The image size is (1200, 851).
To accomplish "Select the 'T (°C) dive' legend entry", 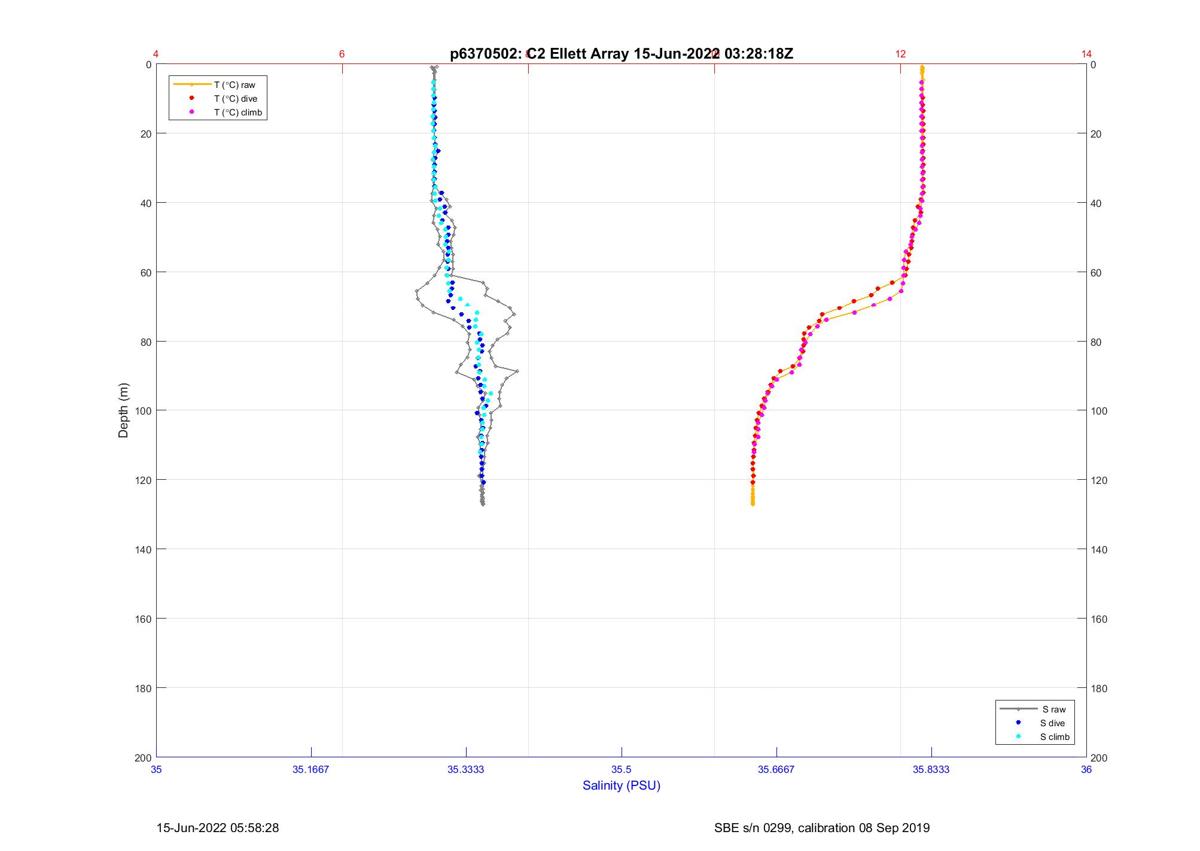I will click(219, 99).
